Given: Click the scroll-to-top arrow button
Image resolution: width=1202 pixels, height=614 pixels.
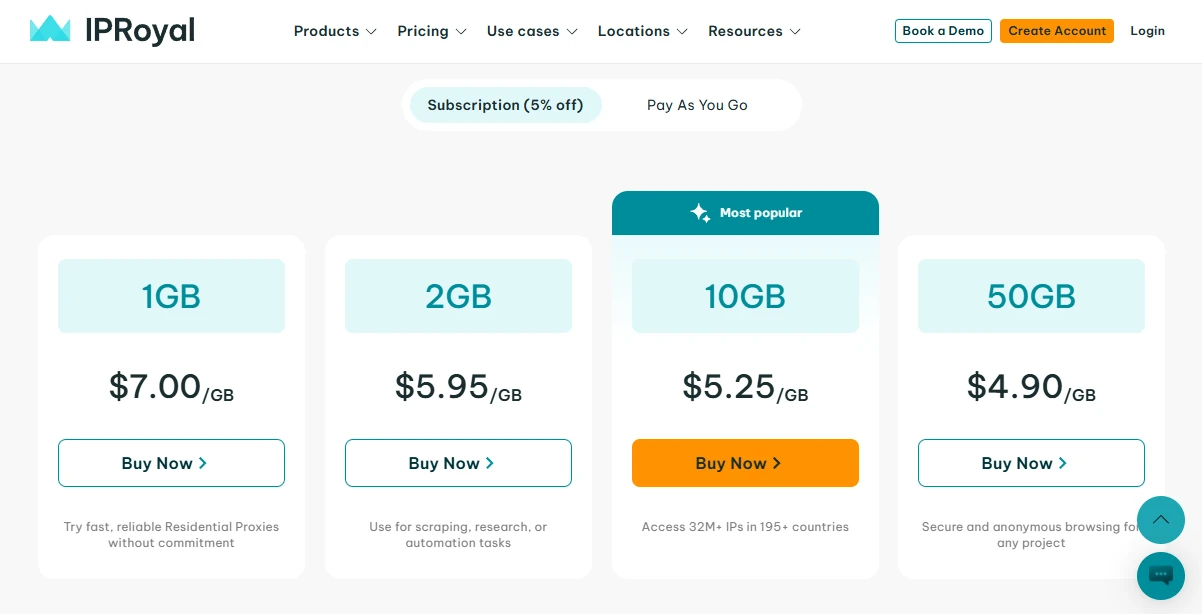Looking at the screenshot, I should click(1160, 520).
